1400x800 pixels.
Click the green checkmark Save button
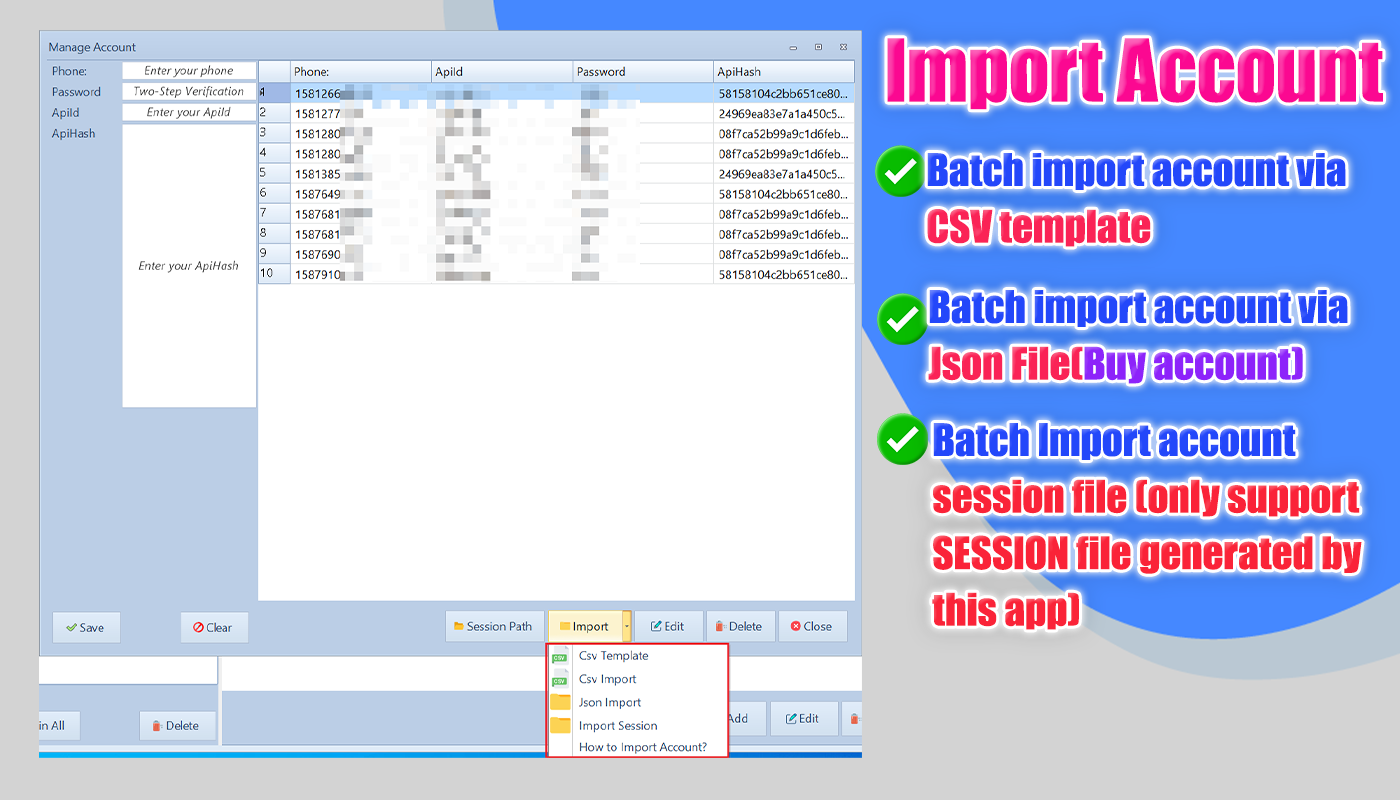(x=86, y=628)
